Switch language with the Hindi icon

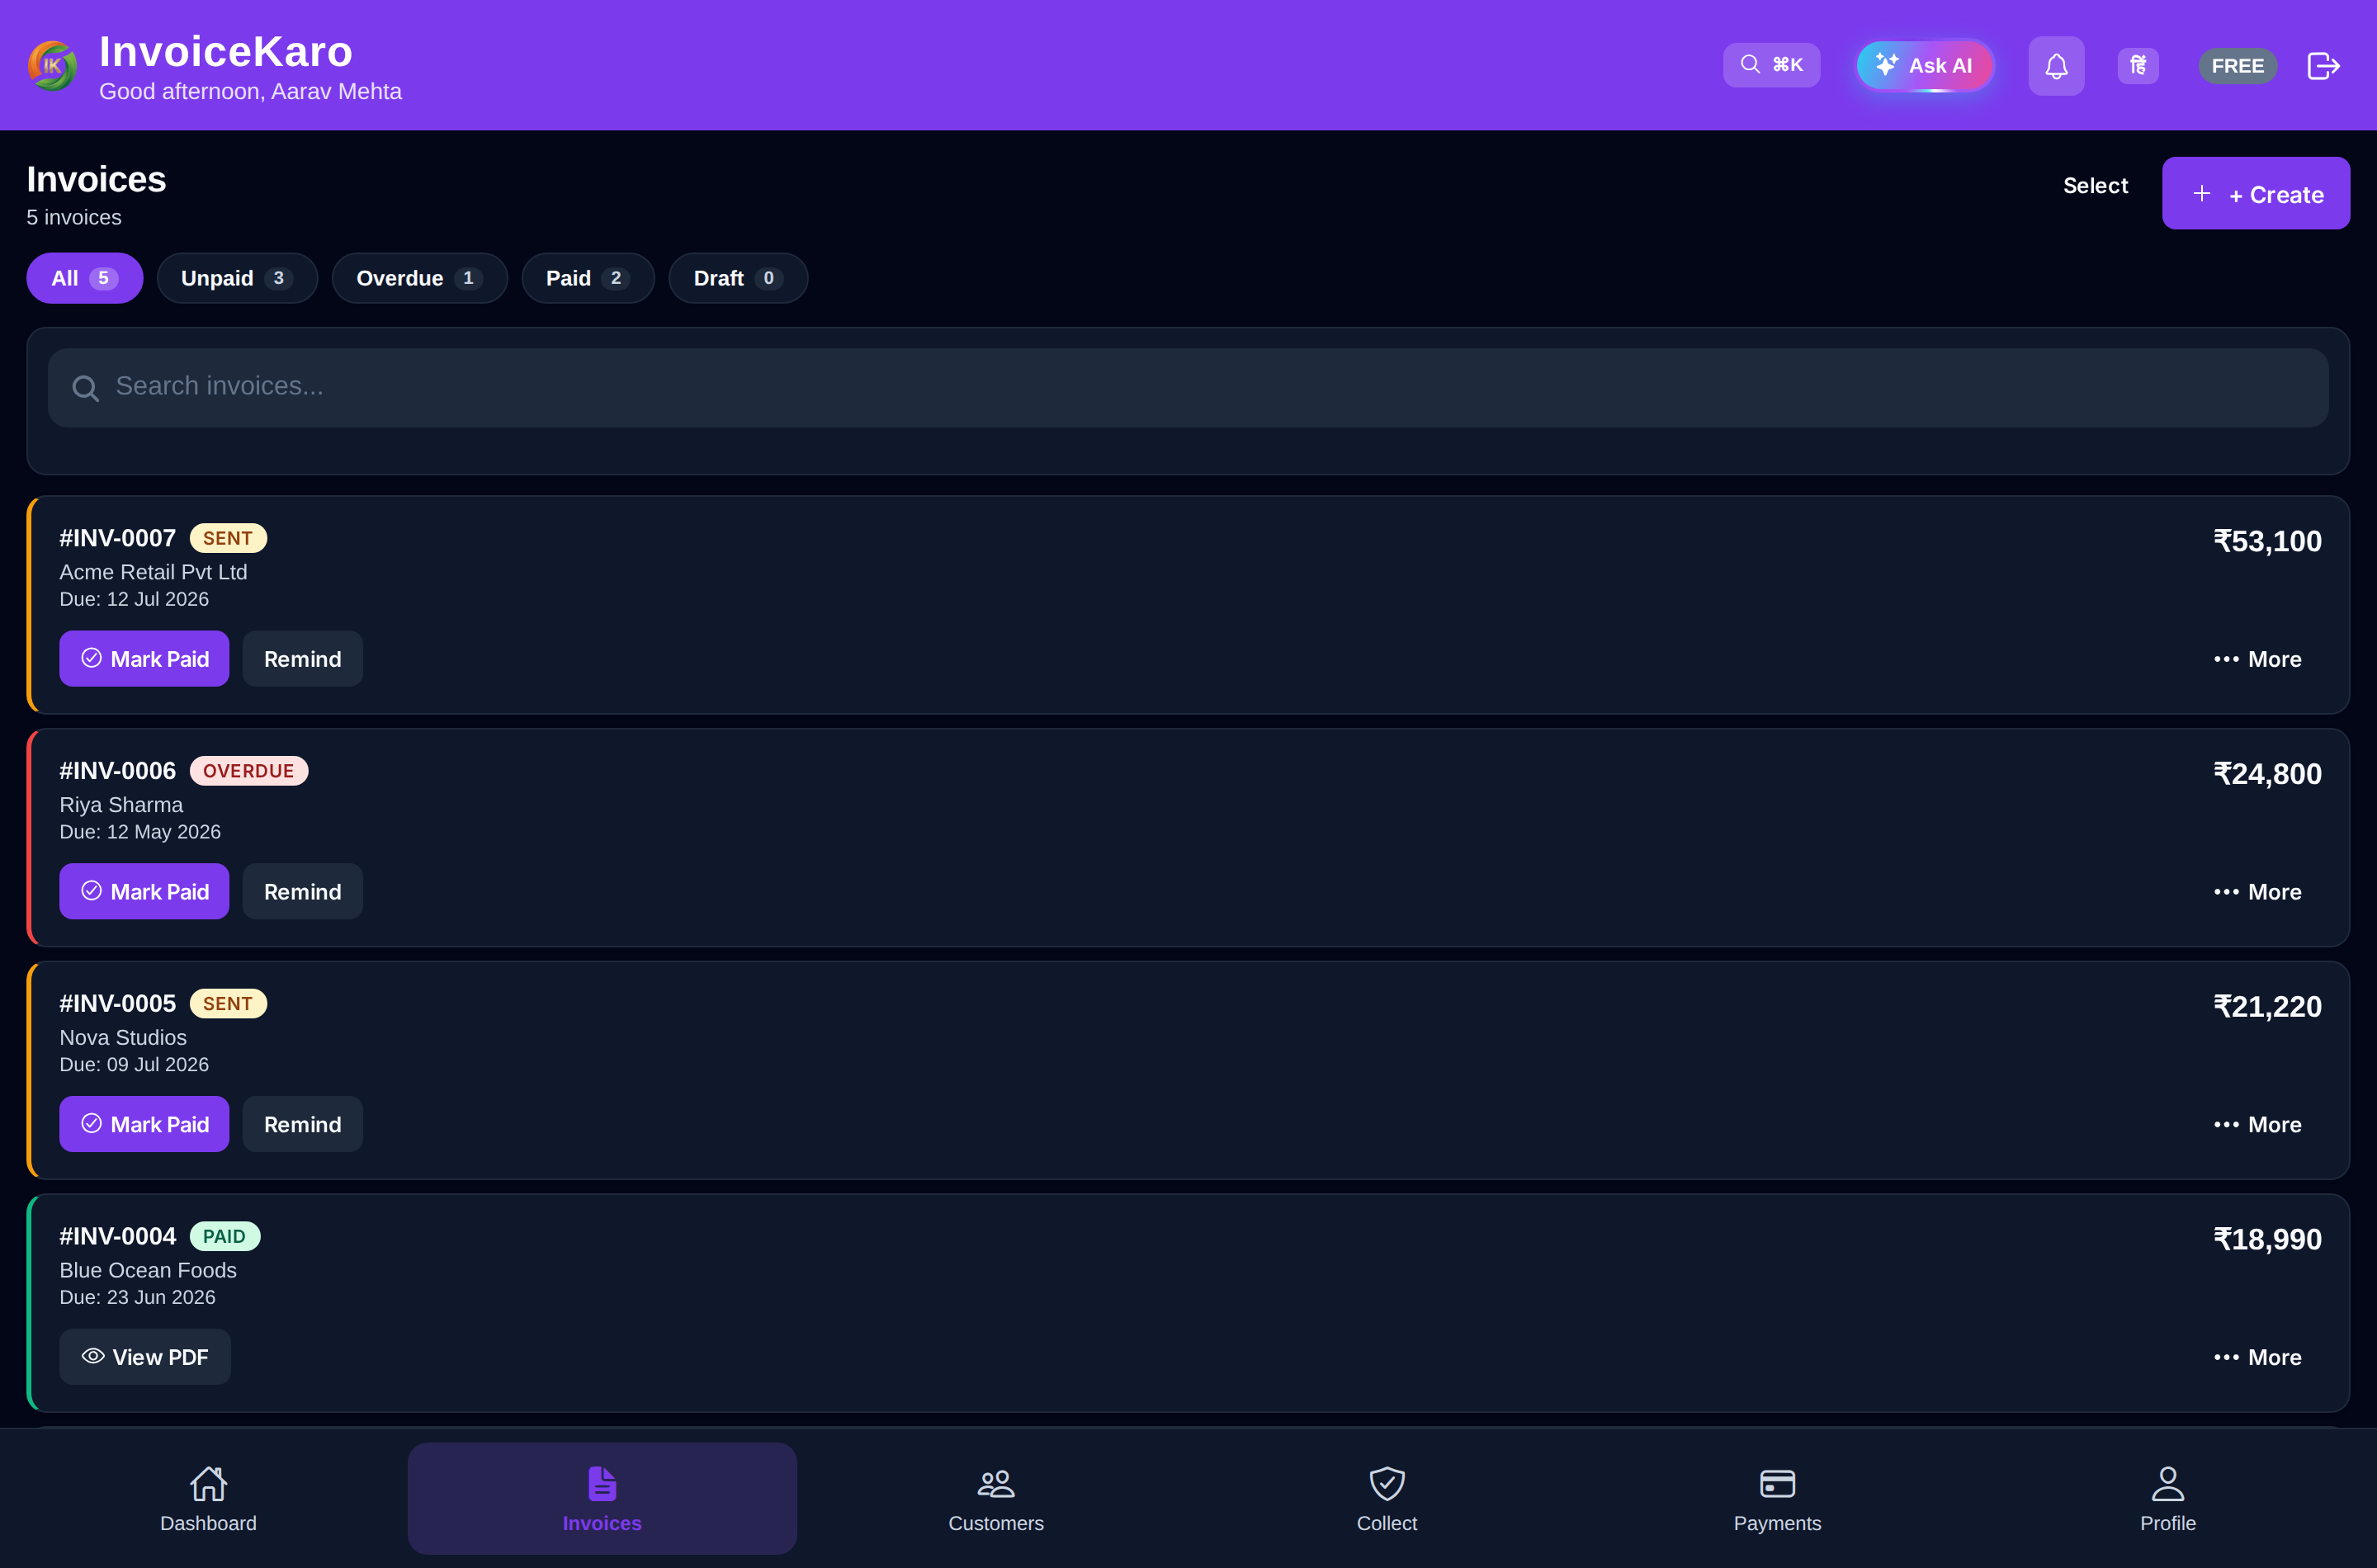pos(2138,66)
